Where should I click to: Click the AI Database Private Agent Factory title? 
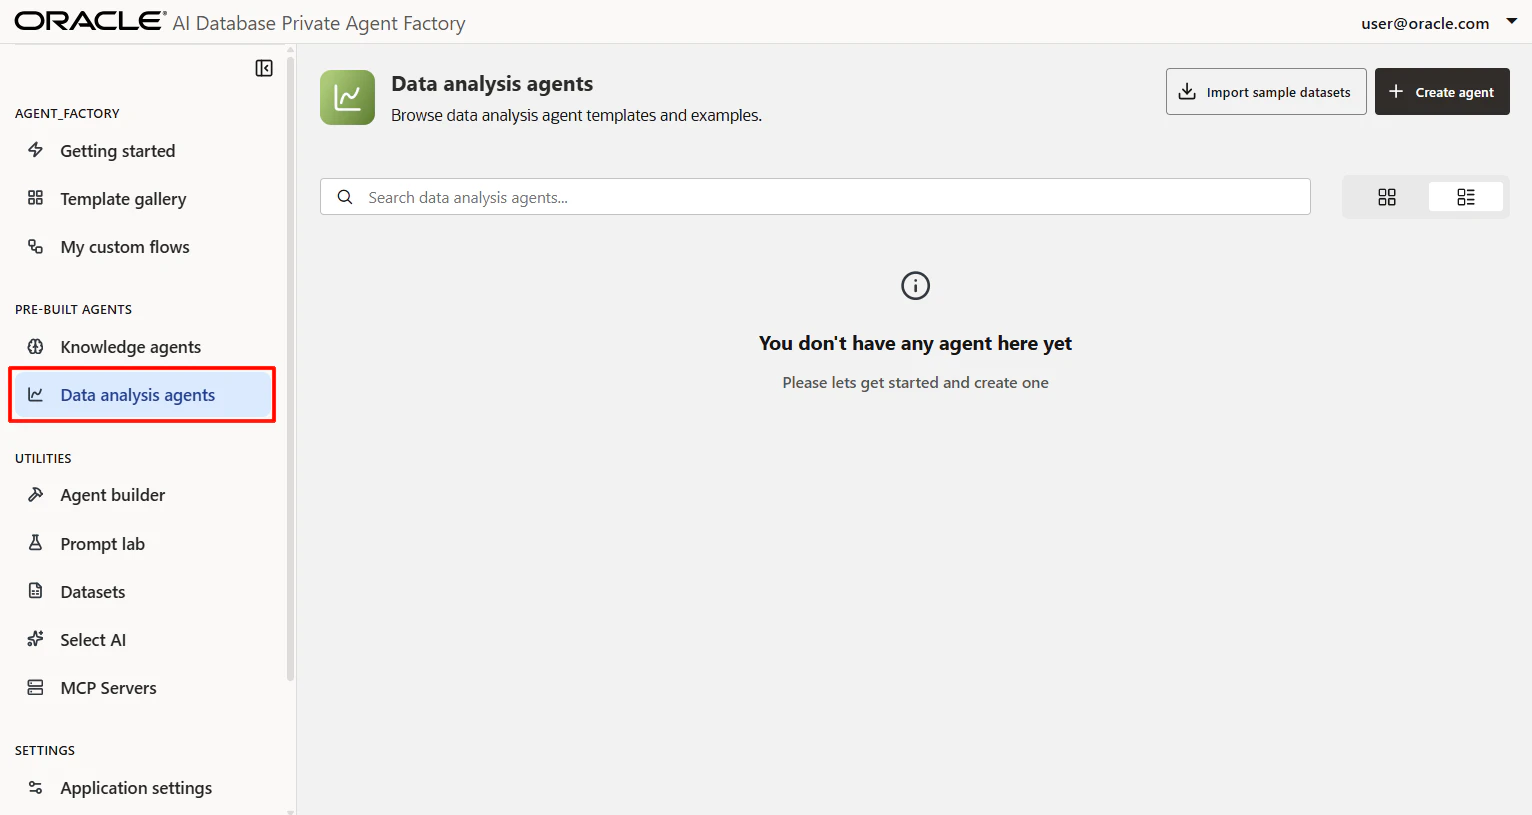[319, 23]
